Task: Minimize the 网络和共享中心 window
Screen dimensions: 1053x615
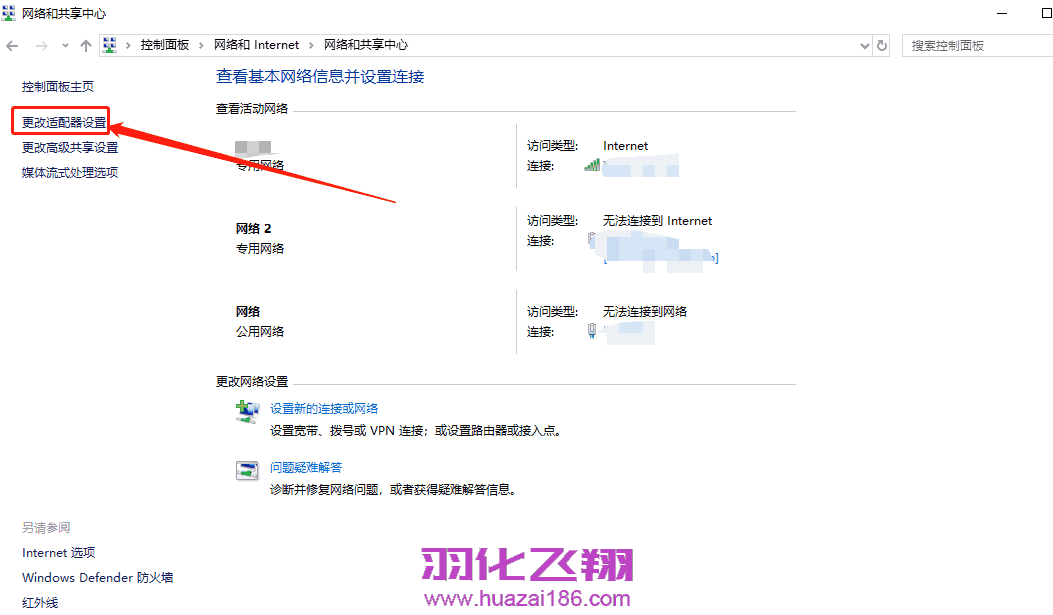Action: pyautogui.click(x=1002, y=13)
